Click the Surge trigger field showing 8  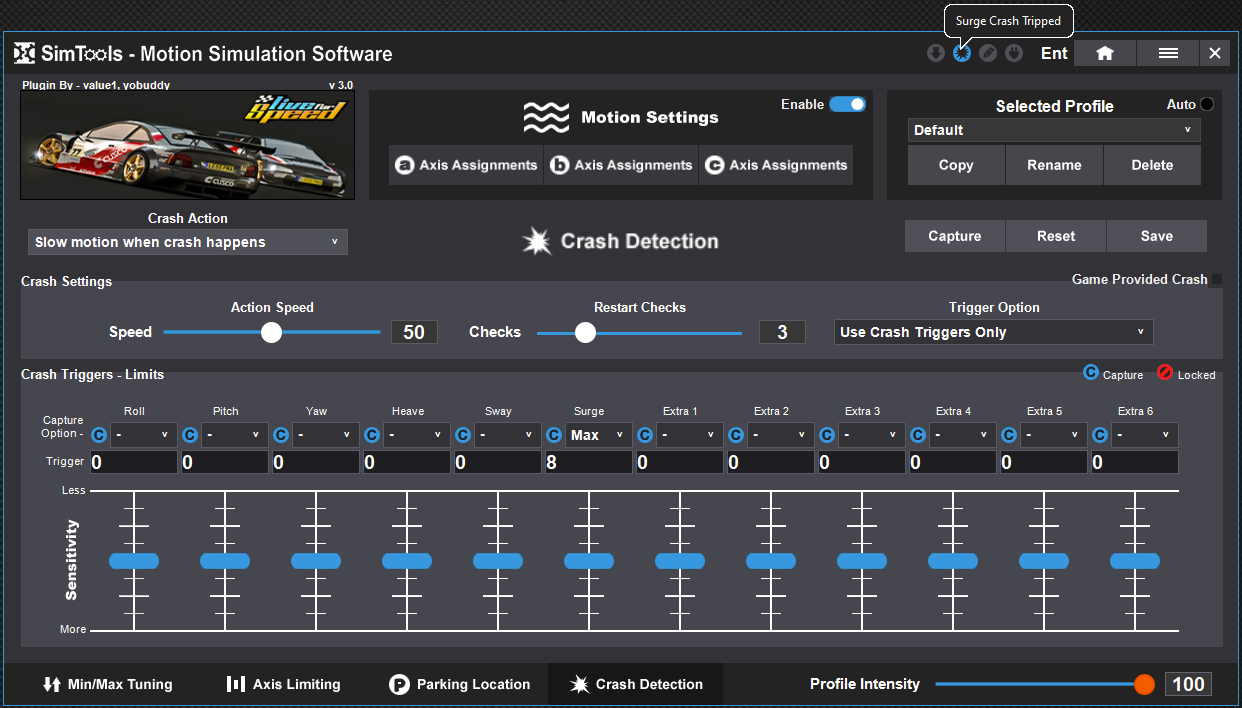[x=589, y=462]
